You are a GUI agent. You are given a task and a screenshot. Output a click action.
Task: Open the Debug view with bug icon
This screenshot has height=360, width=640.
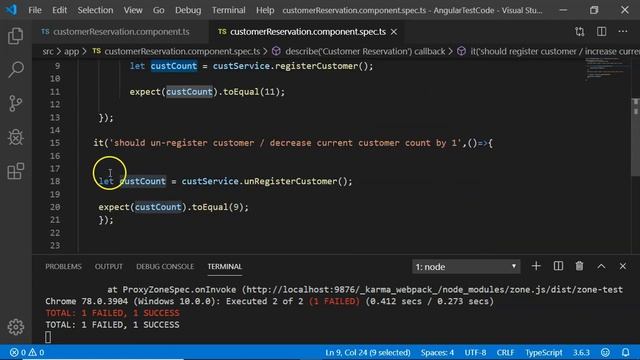tap(16, 137)
